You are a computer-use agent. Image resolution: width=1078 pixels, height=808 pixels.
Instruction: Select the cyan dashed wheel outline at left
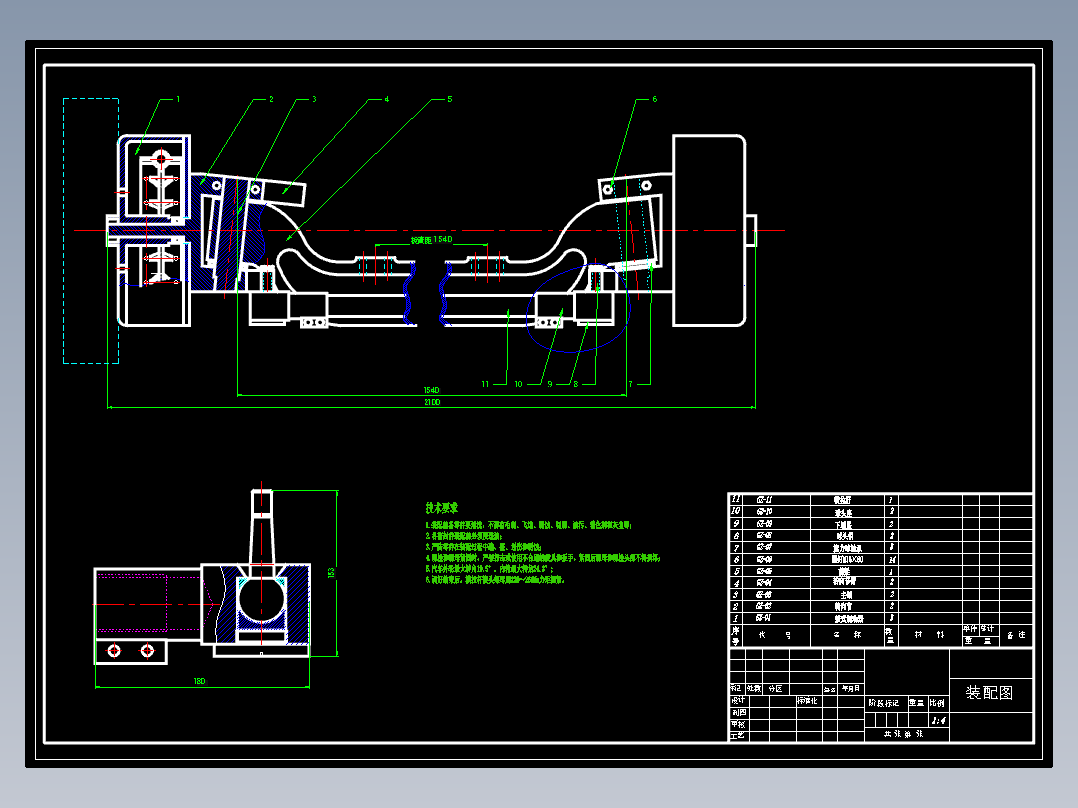tap(91, 231)
